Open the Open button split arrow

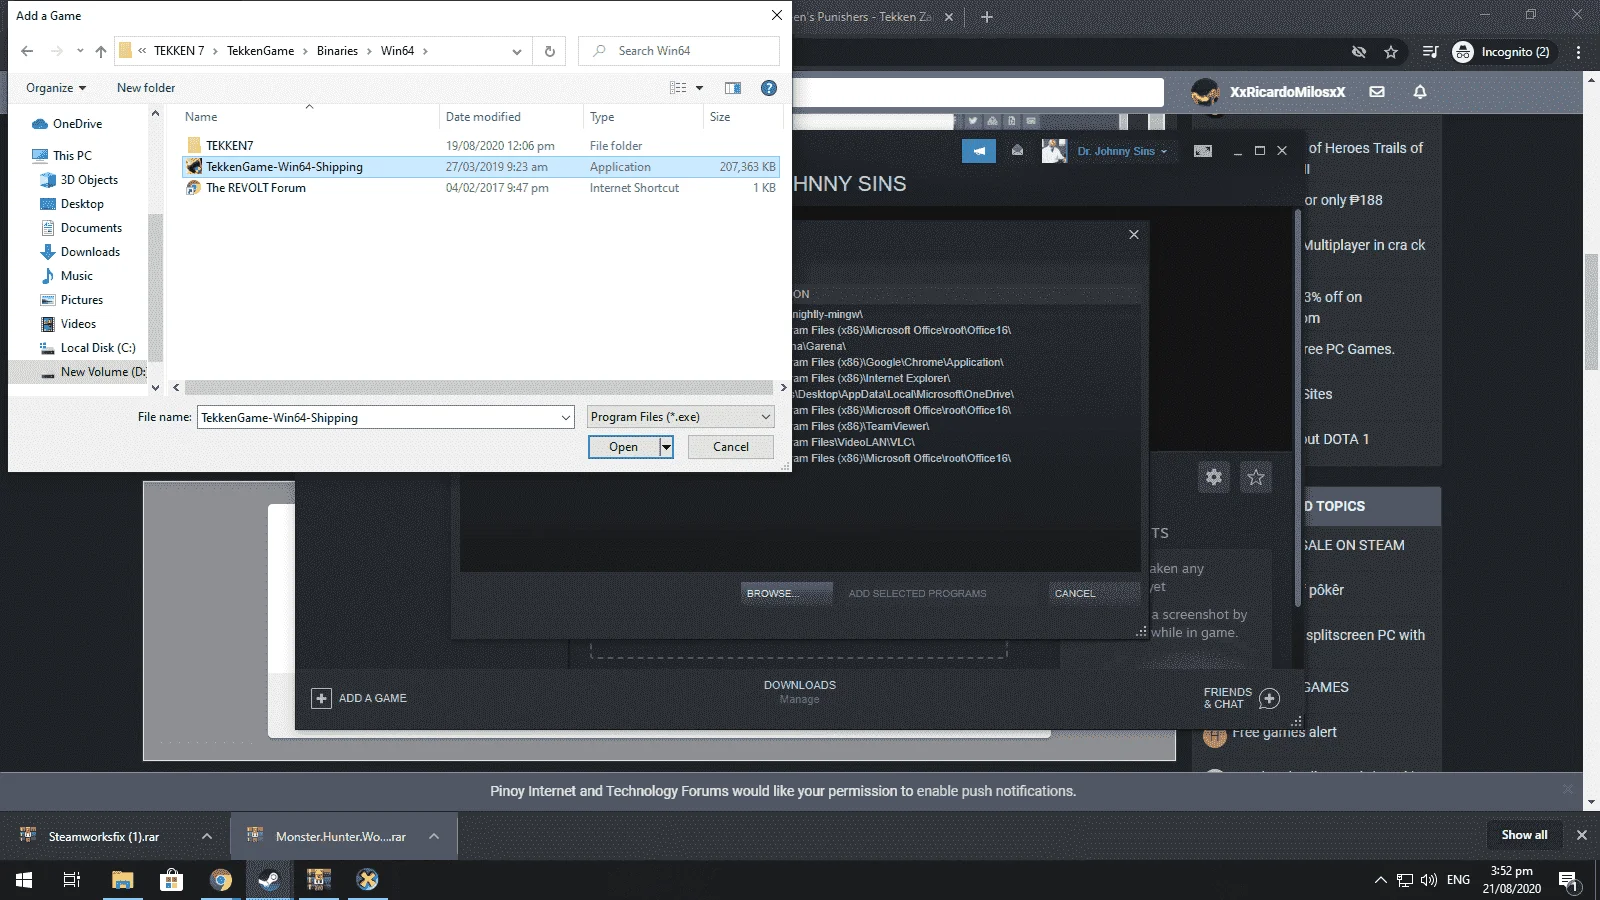(666, 447)
